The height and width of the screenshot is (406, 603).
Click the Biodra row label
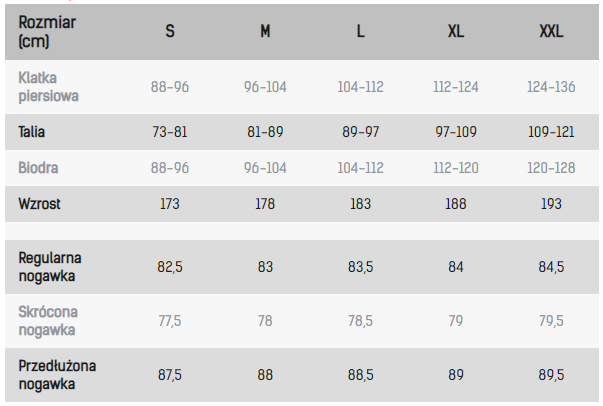38,167
